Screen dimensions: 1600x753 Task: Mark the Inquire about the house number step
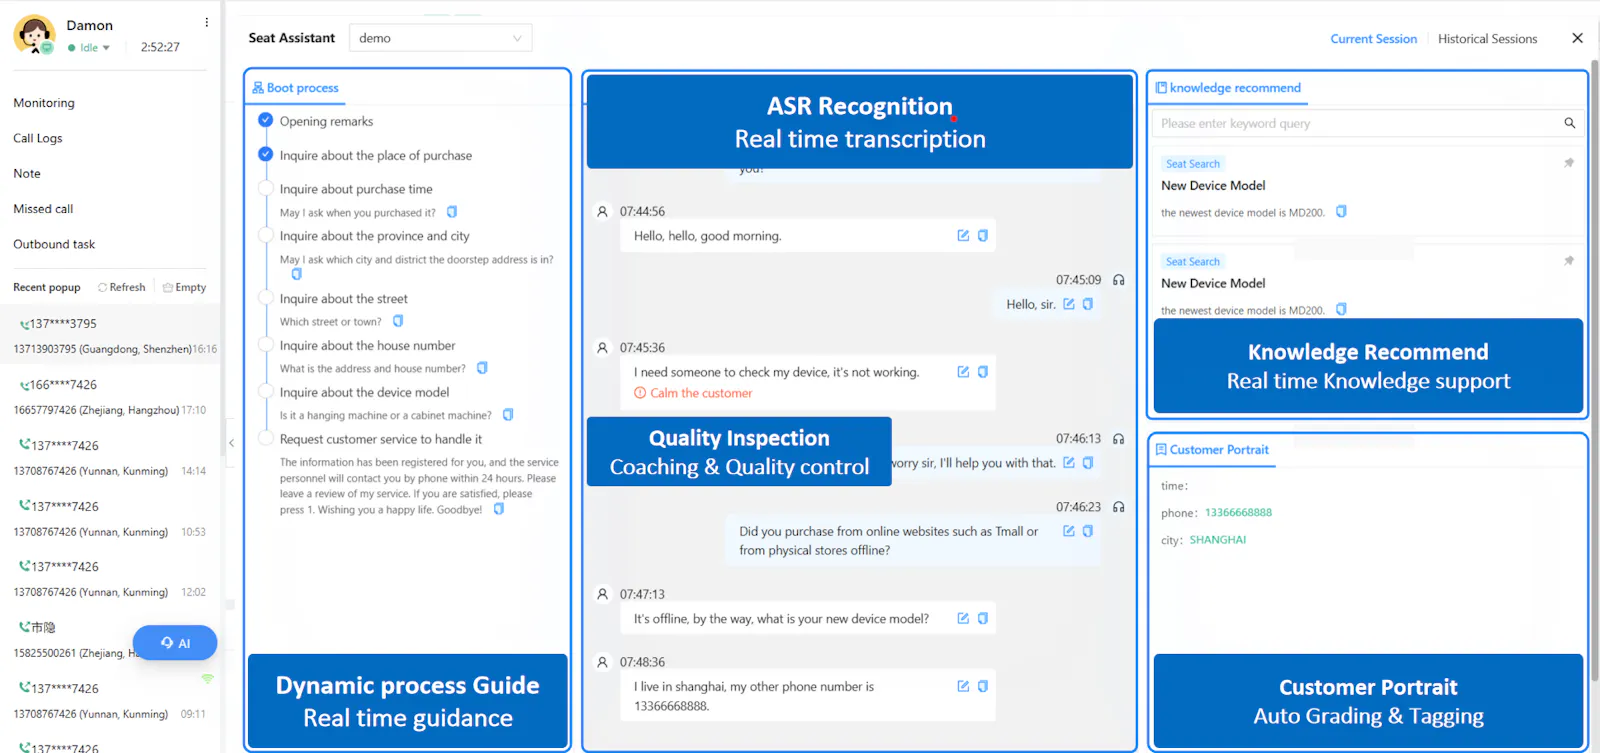(x=265, y=345)
